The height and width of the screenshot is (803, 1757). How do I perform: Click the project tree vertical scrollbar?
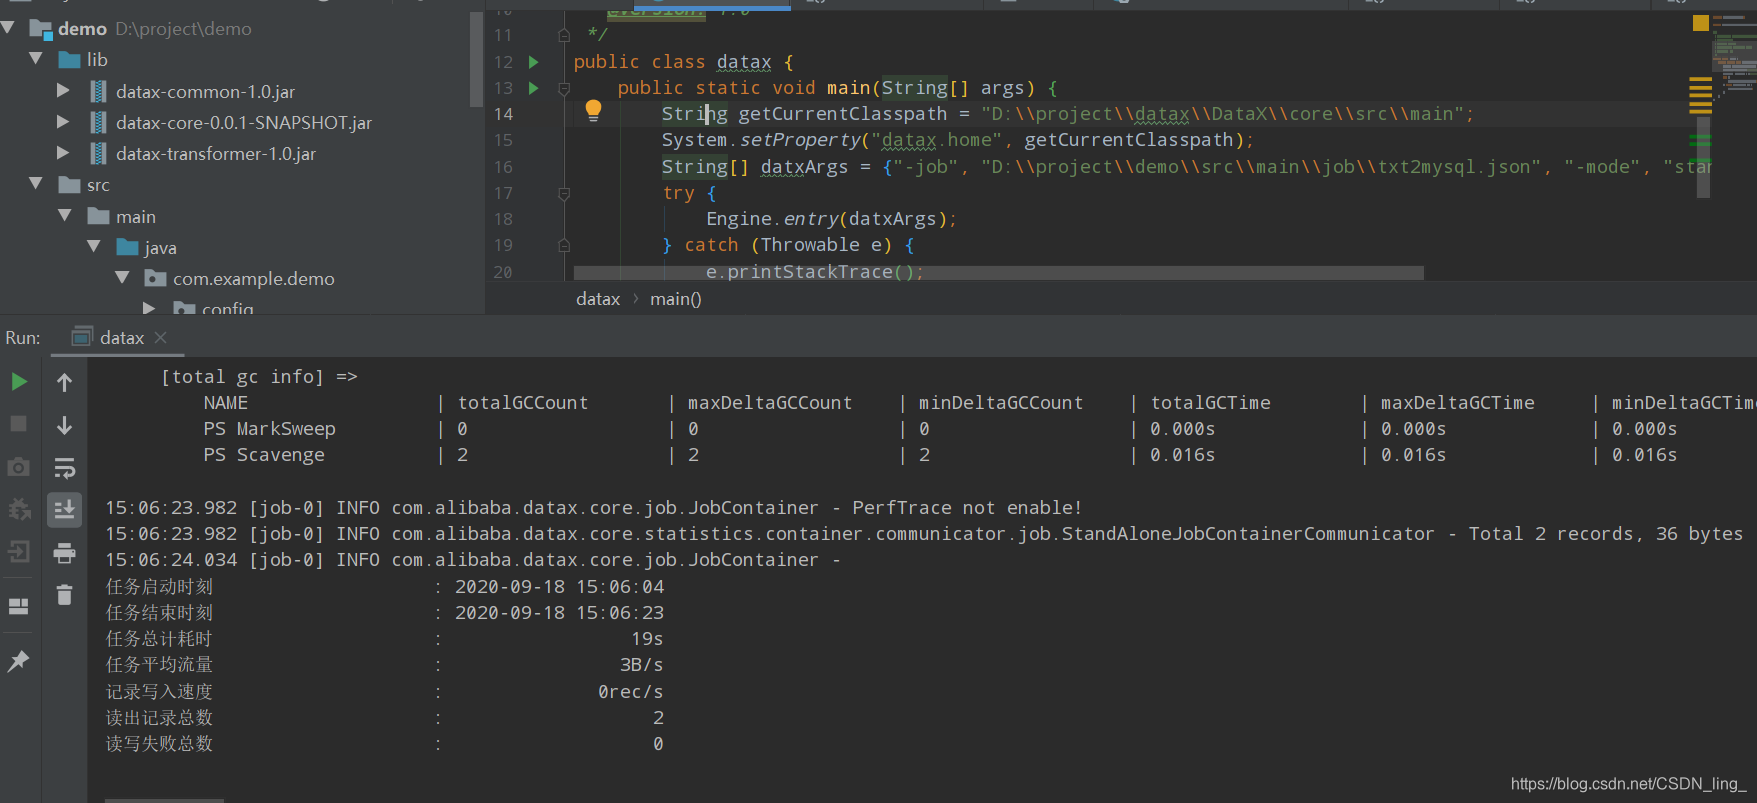476,58
